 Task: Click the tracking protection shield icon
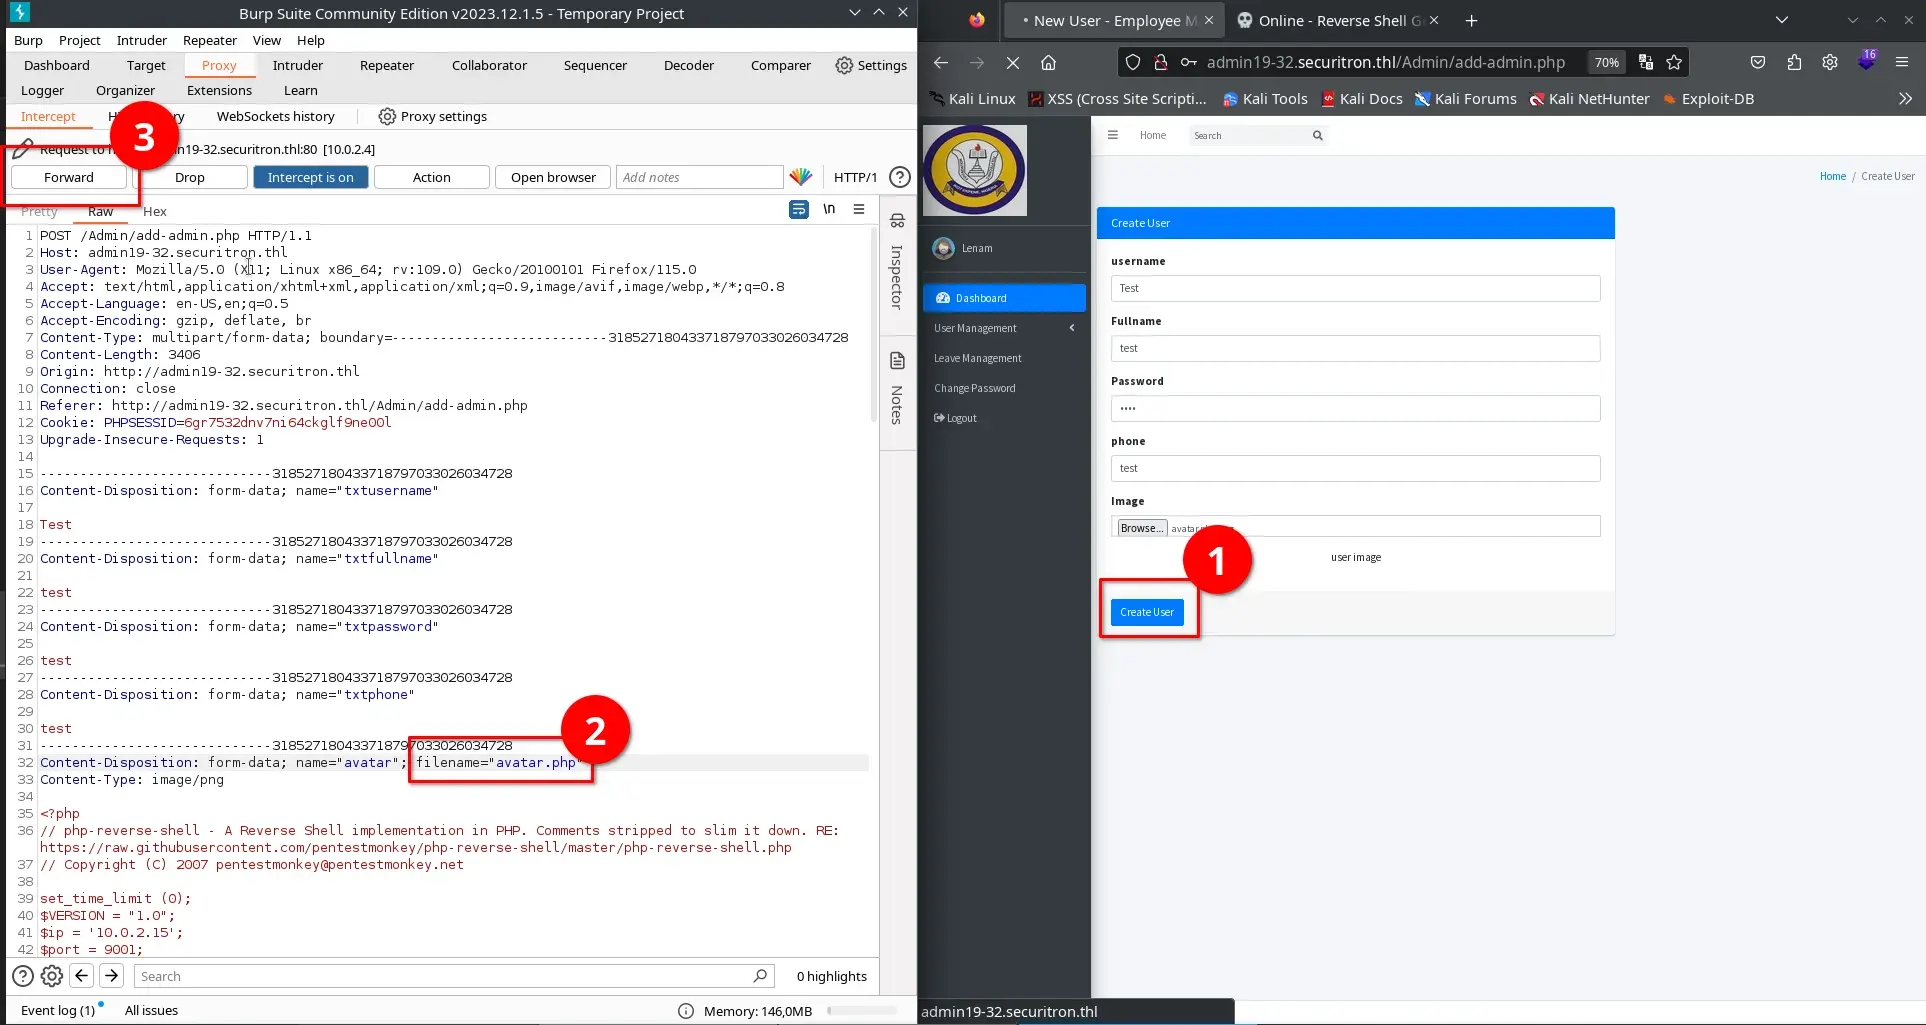(1132, 62)
